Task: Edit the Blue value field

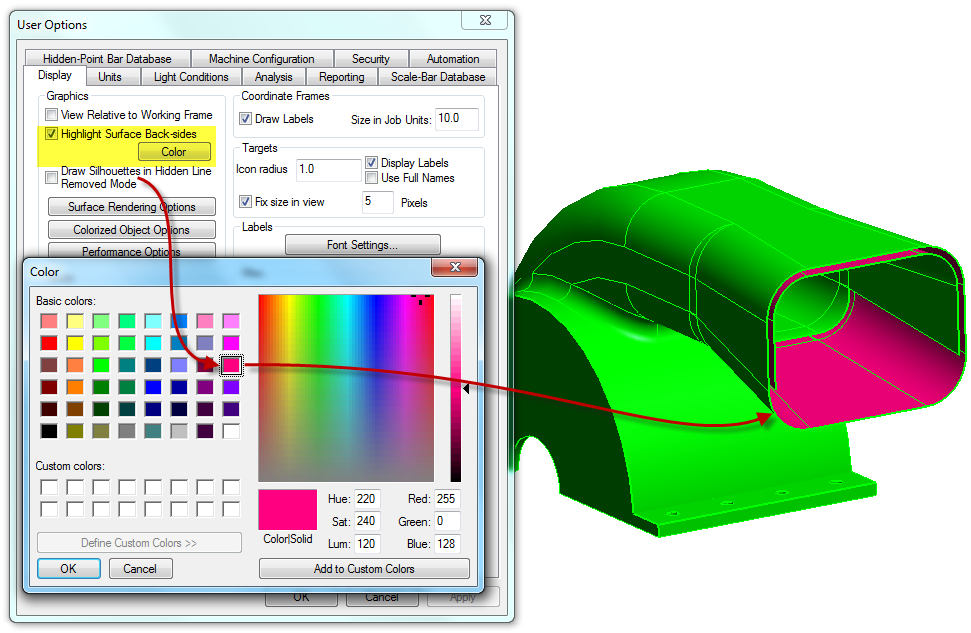Action: coord(446,543)
